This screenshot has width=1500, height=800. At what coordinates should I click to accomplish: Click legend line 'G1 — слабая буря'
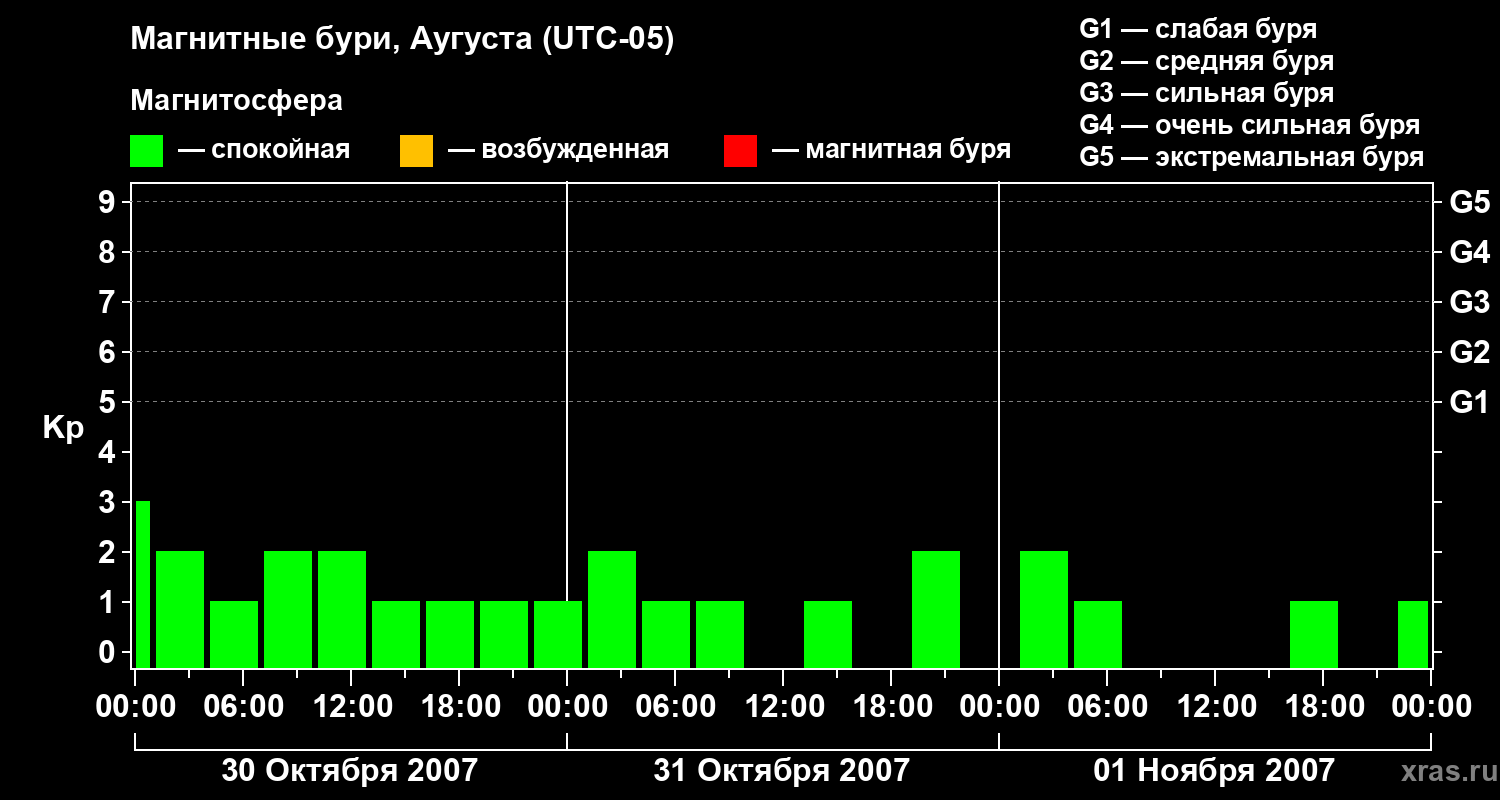(x=1198, y=29)
